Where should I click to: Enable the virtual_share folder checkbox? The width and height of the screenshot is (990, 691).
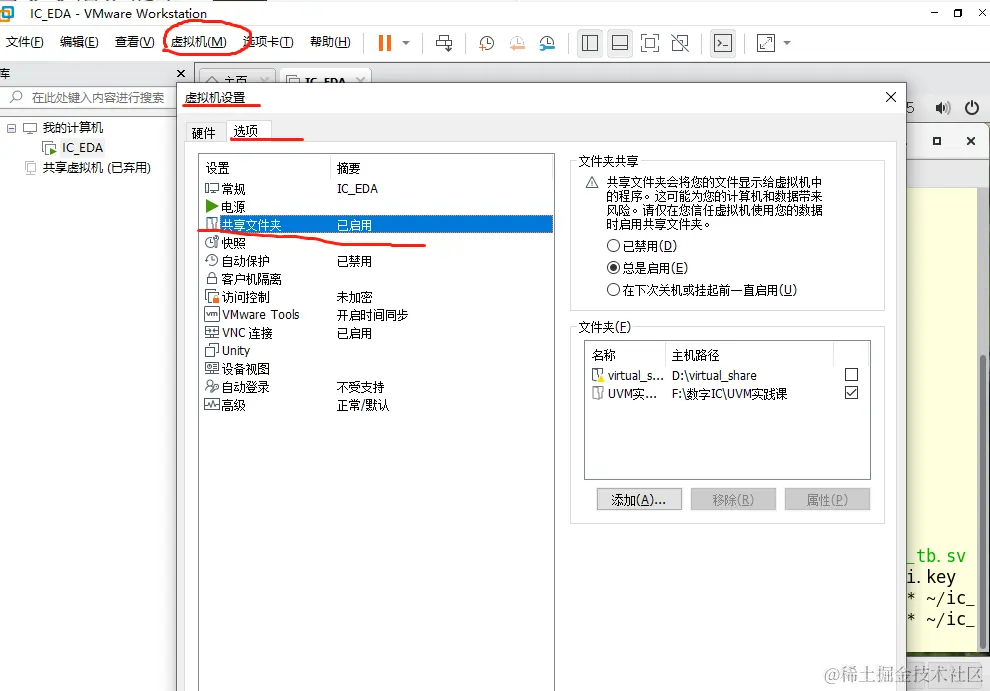click(x=851, y=375)
